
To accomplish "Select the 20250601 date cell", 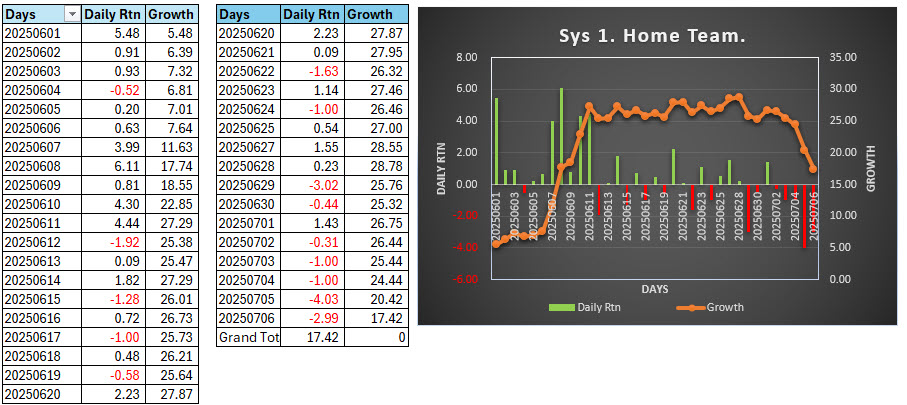I will point(33,33).
